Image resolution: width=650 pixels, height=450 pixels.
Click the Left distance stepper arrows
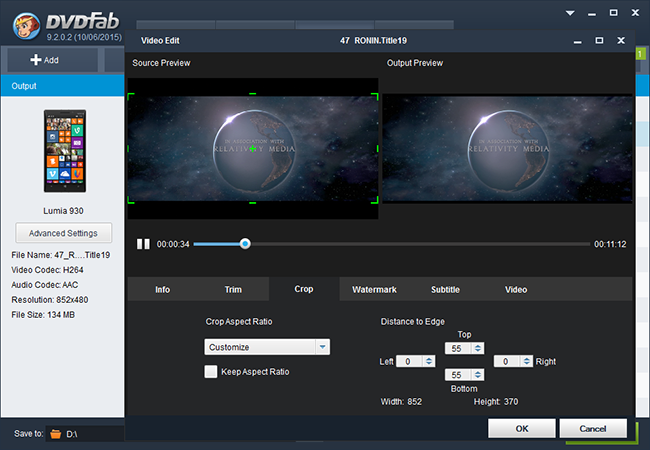click(x=429, y=361)
